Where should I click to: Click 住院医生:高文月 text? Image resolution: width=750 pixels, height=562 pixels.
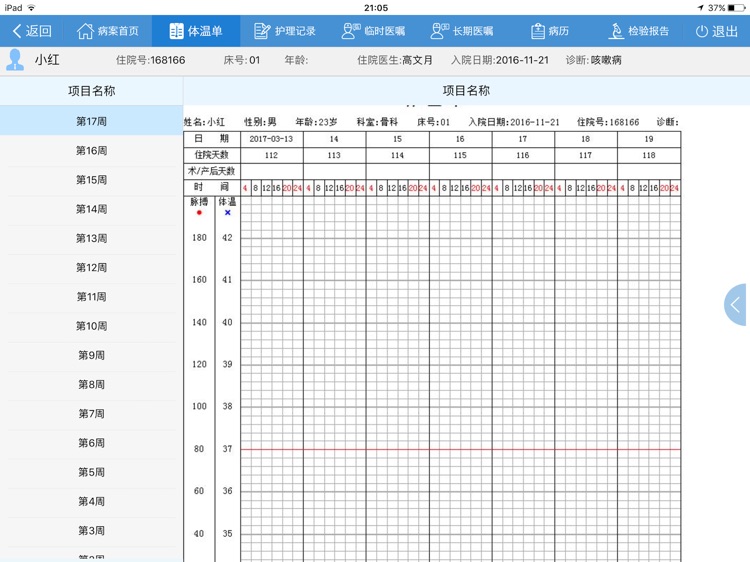point(395,60)
